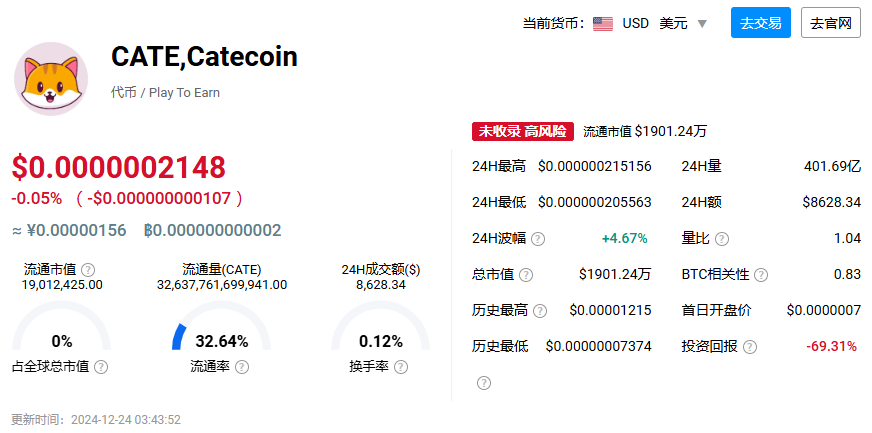
Task: Open help icon beside 流通市值
Action: tap(88, 270)
